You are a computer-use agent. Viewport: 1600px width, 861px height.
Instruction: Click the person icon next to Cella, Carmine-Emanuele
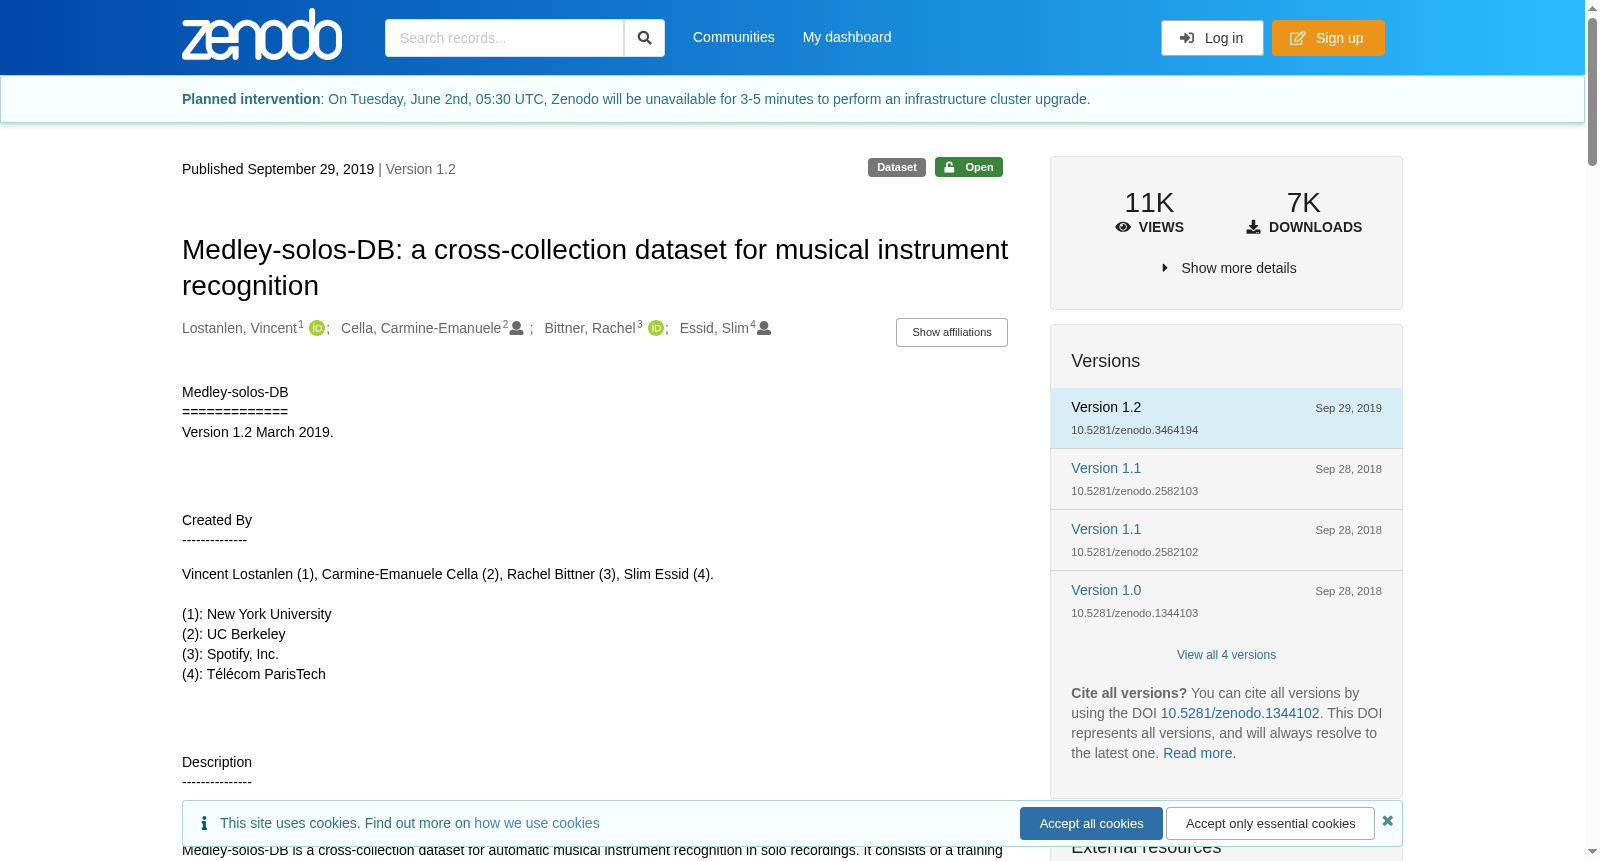coord(517,328)
